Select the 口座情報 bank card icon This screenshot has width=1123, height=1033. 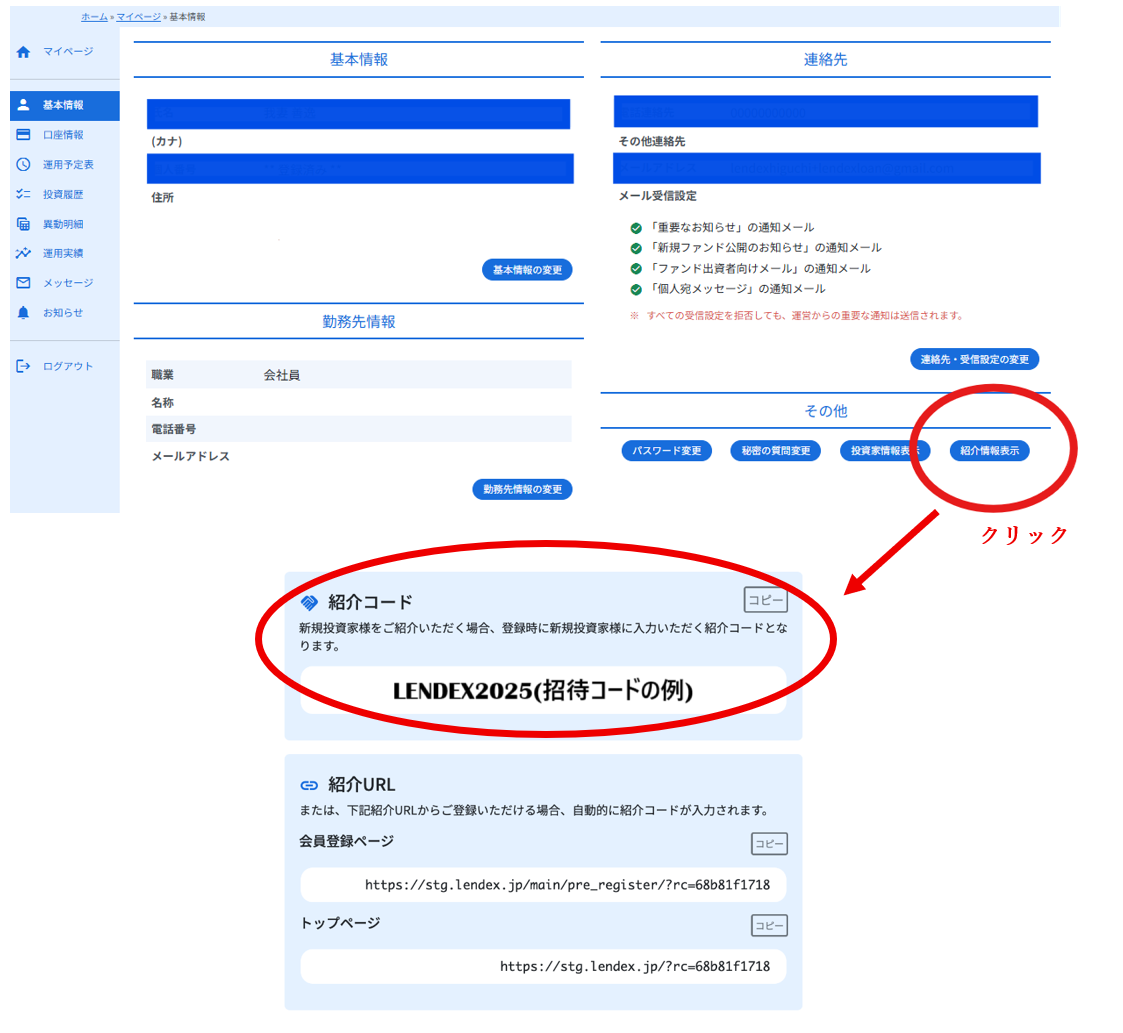pos(23,134)
